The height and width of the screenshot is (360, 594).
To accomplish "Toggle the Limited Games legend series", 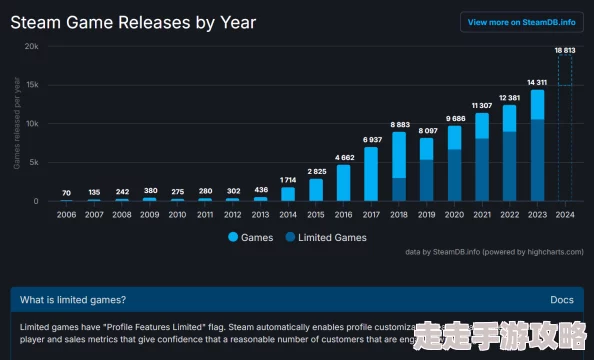I will pos(326,238).
